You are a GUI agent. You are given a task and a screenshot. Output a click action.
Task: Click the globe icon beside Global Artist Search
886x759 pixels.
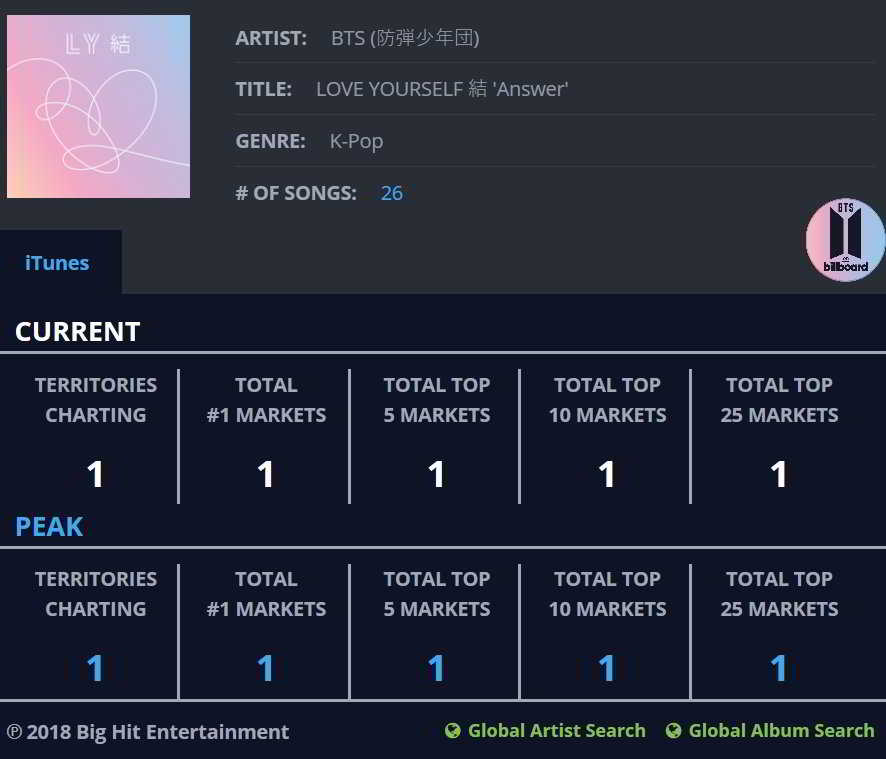[x=453, y=731]
